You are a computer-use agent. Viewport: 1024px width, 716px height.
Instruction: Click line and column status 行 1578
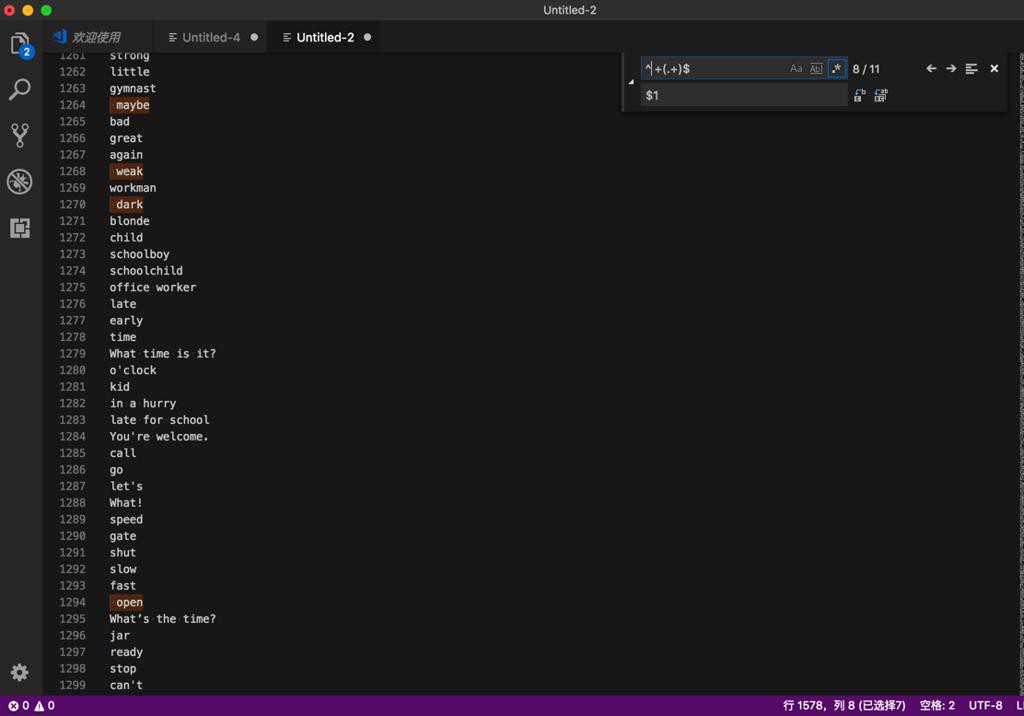844,706
